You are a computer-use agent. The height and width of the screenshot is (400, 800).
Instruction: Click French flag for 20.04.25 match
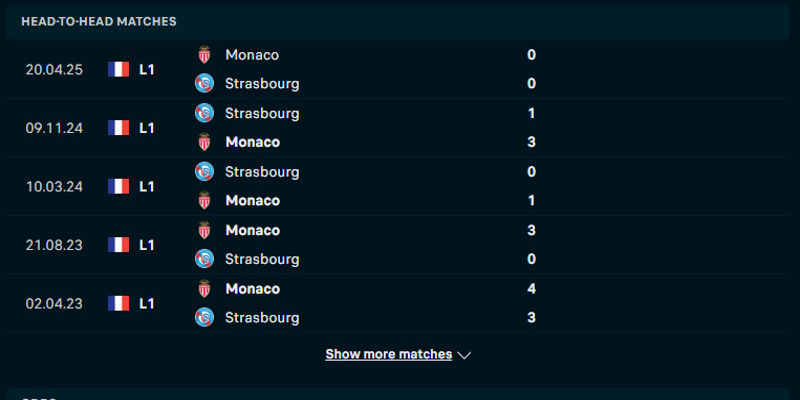pyautogui.click(x=119, y=70)
